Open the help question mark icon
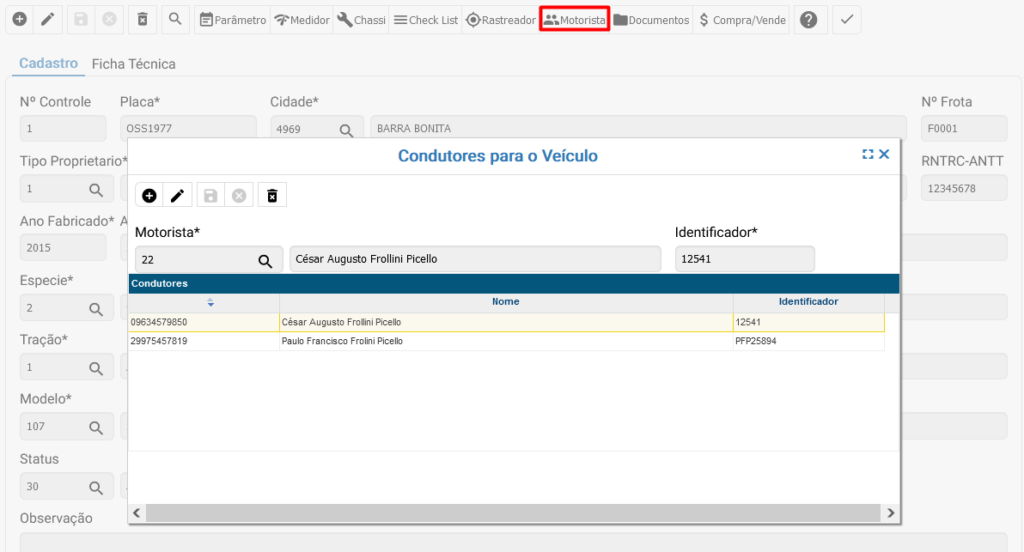Image resolution: width=1024 pixels, height=552 pixels. click(x=809, y=20)
